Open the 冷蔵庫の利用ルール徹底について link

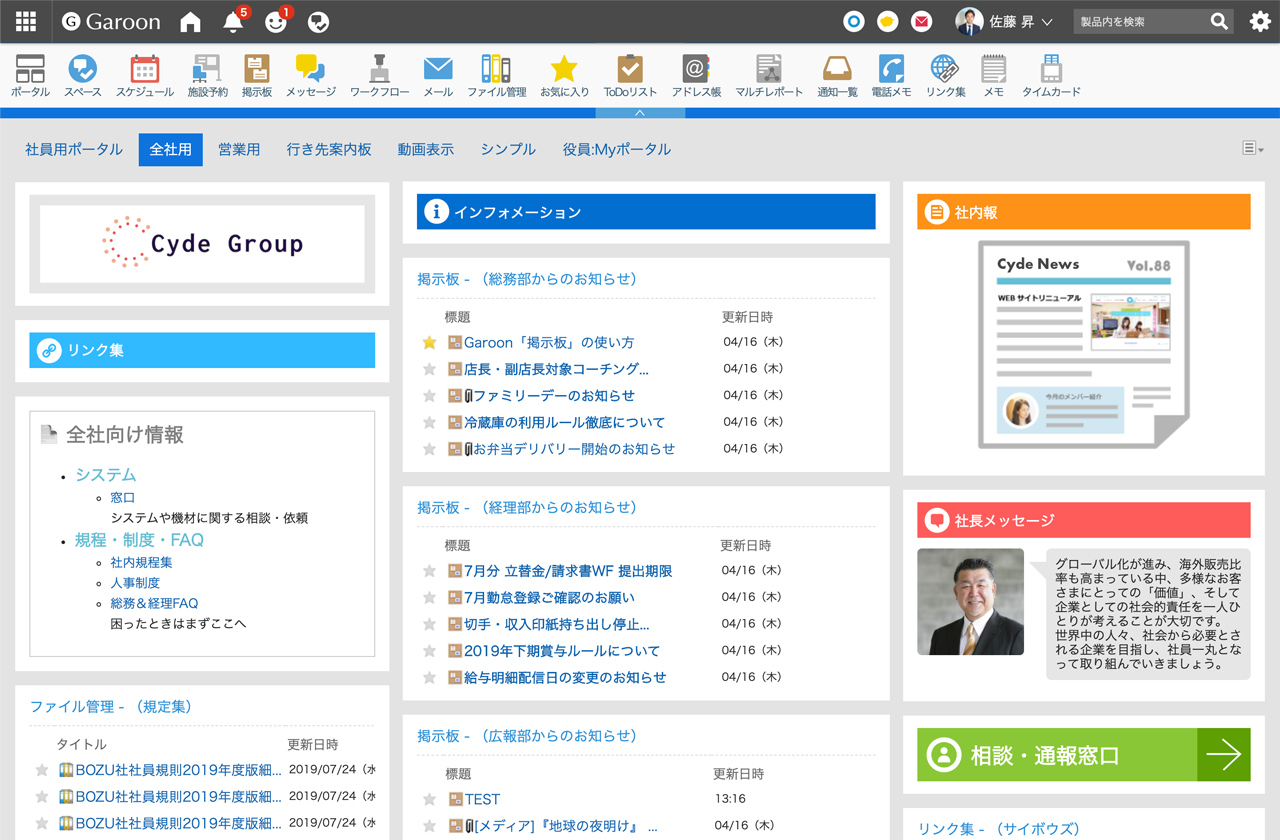tap(564, 423)
